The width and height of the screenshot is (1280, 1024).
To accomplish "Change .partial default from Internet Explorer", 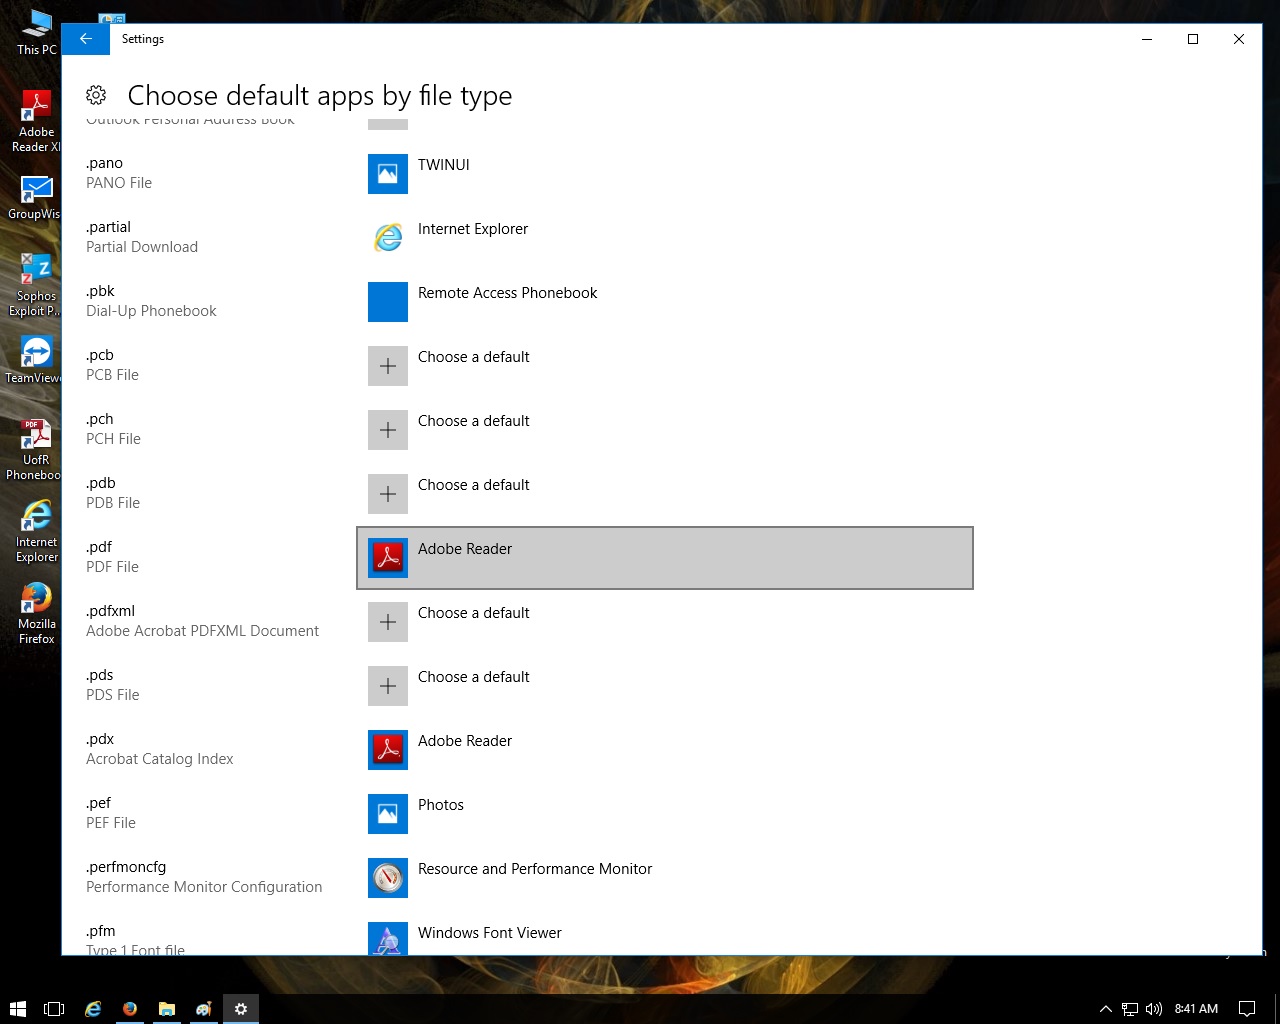I will [x=665, y=238].
